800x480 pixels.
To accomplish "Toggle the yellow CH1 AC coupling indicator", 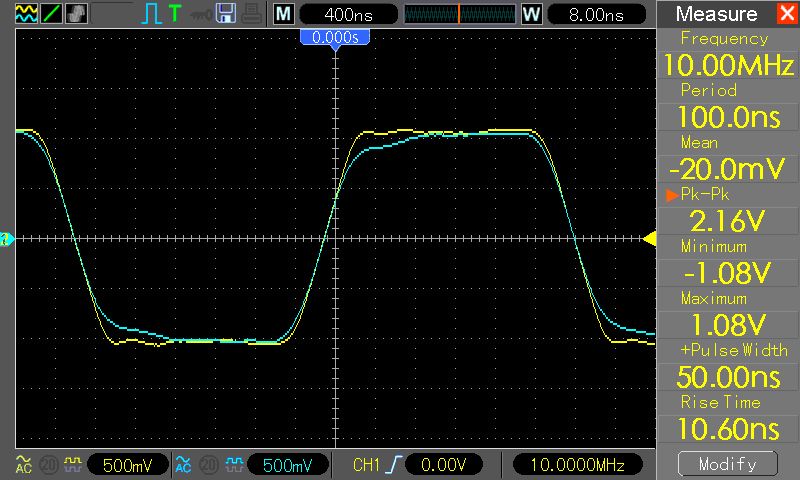I will (22, 465).
